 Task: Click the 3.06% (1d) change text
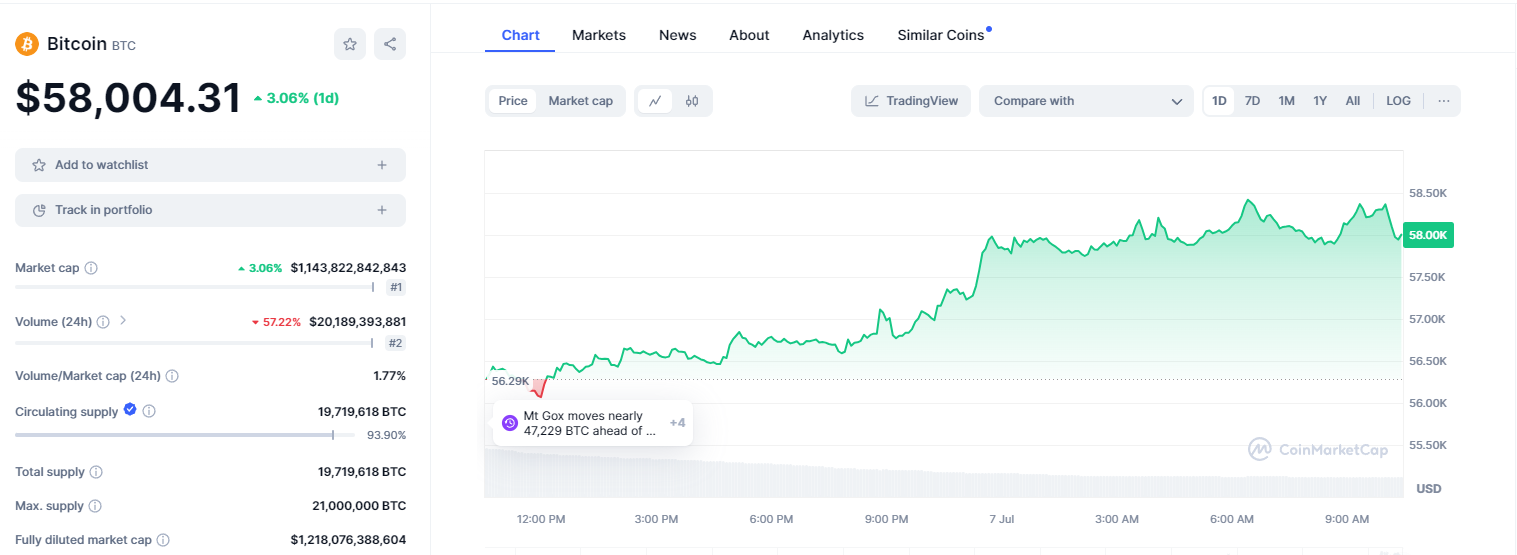point(297,98)
